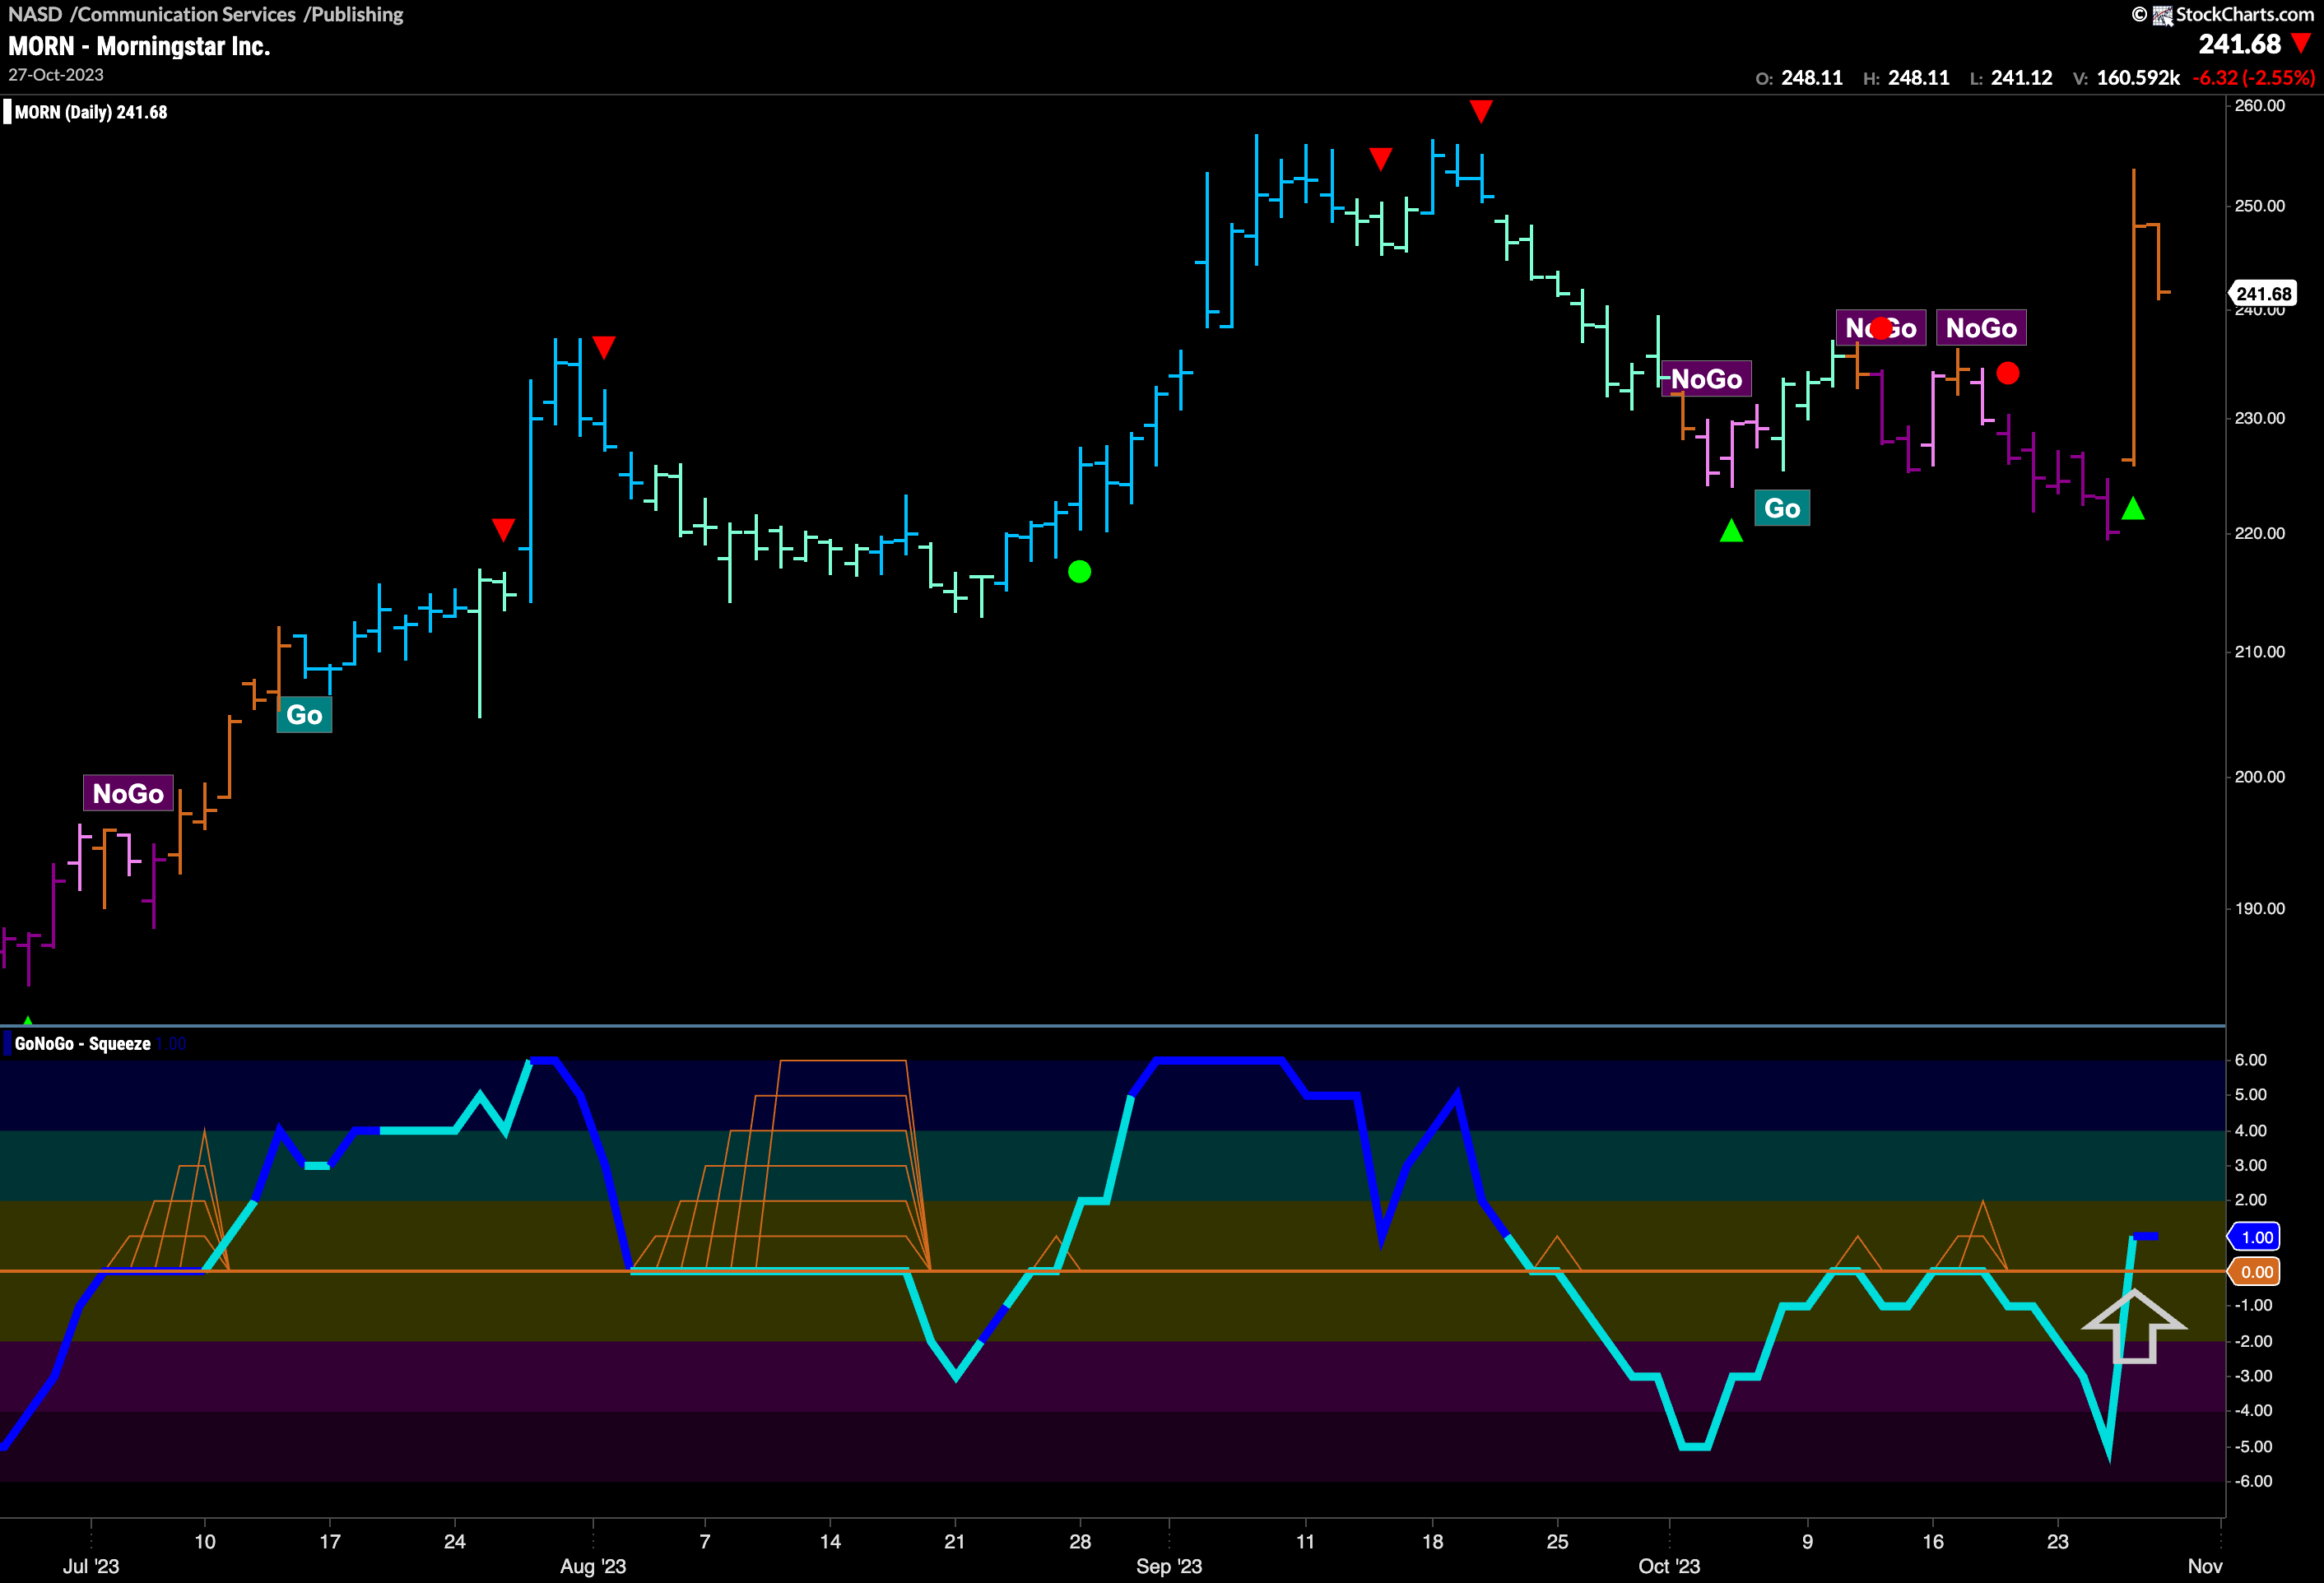Click the rightmost NoGo label near October 16
Screen dimensions: 2324x1583
click(1981, 328)
